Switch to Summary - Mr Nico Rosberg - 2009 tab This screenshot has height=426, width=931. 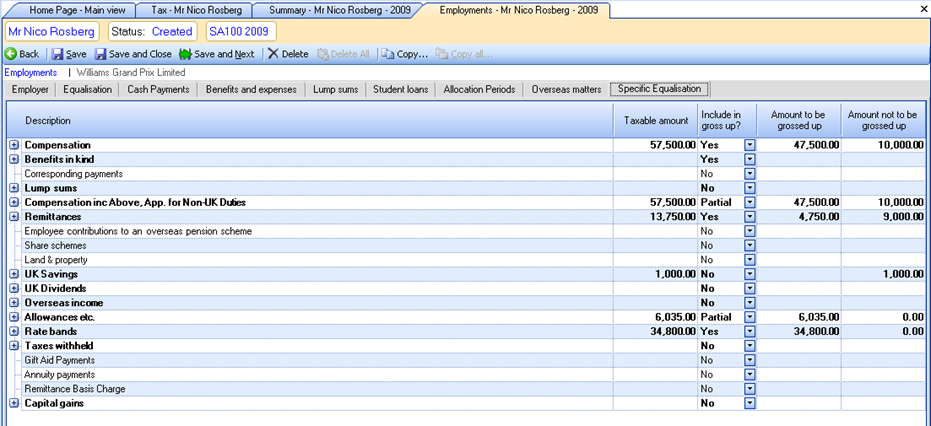pyautogui.click(x=339, y=11)
